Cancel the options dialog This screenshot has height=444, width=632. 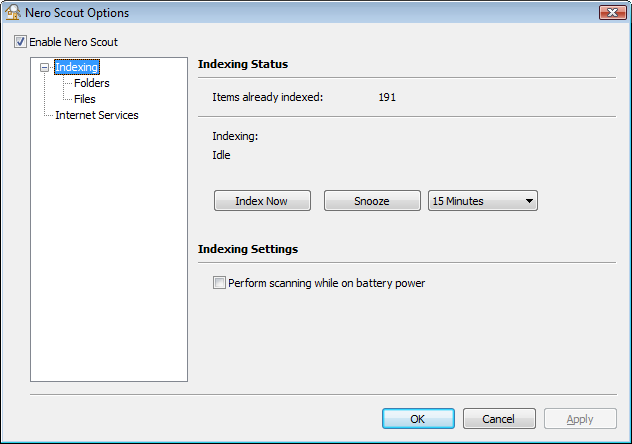tap(498, 419)
